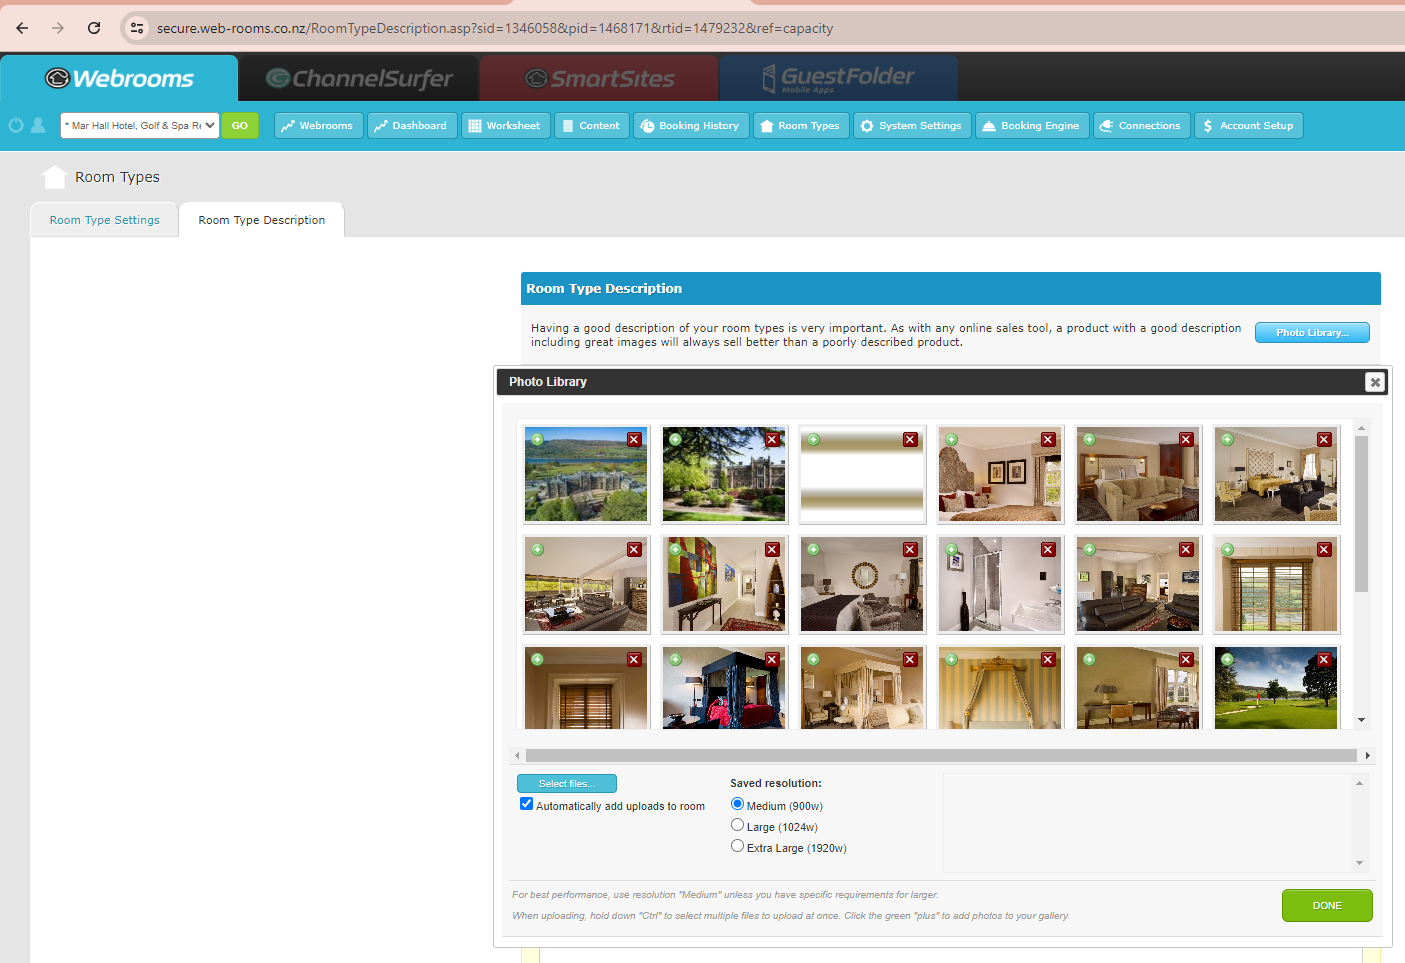Delete the golf course photo with red X

tap(1324, 660)
